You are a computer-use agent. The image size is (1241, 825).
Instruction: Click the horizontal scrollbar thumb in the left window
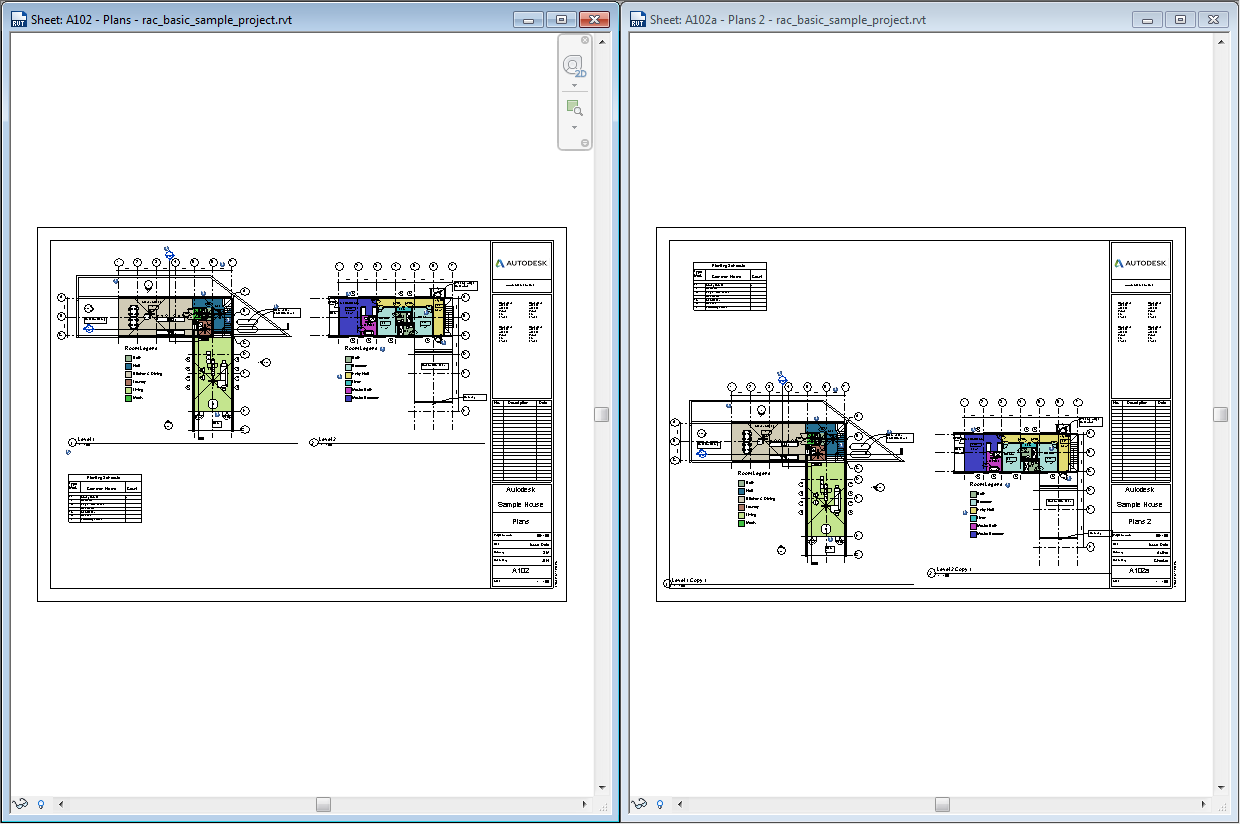click(322, 804)
